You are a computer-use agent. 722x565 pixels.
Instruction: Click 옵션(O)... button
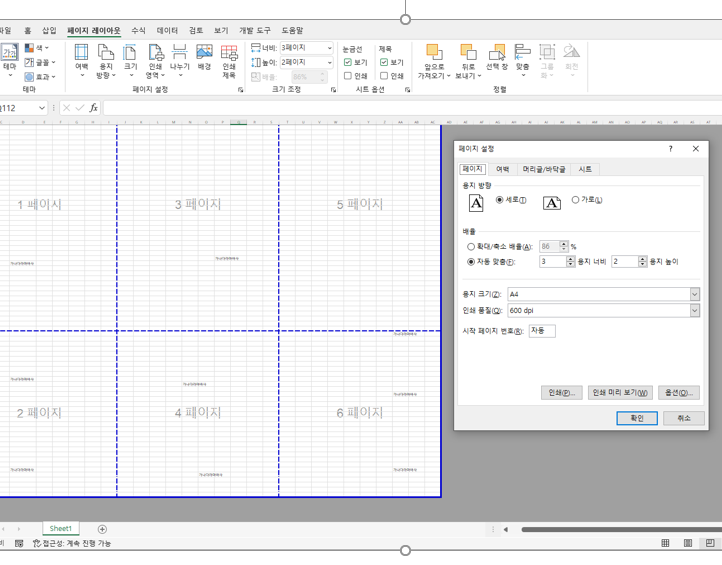click(679, 393)
